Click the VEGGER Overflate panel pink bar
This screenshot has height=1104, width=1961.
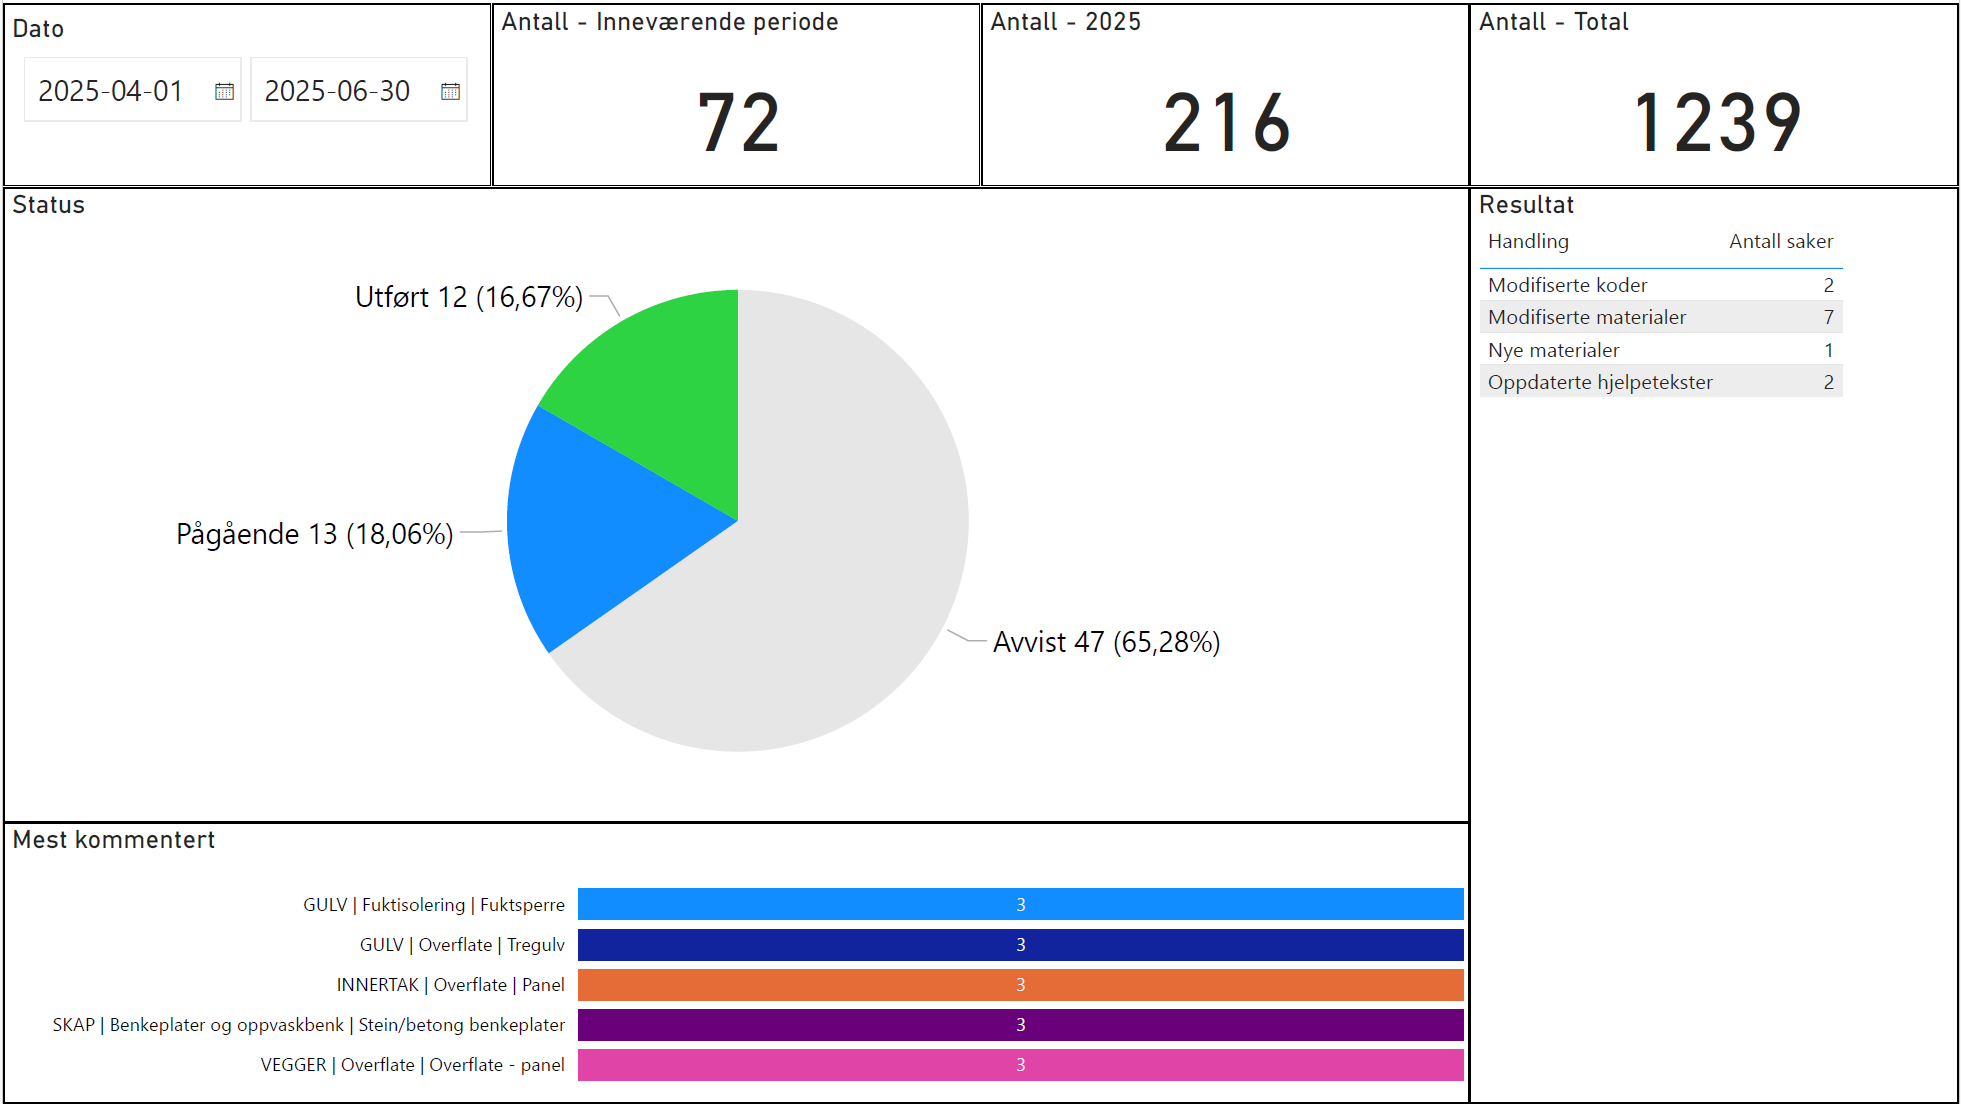[1020, 1064]
